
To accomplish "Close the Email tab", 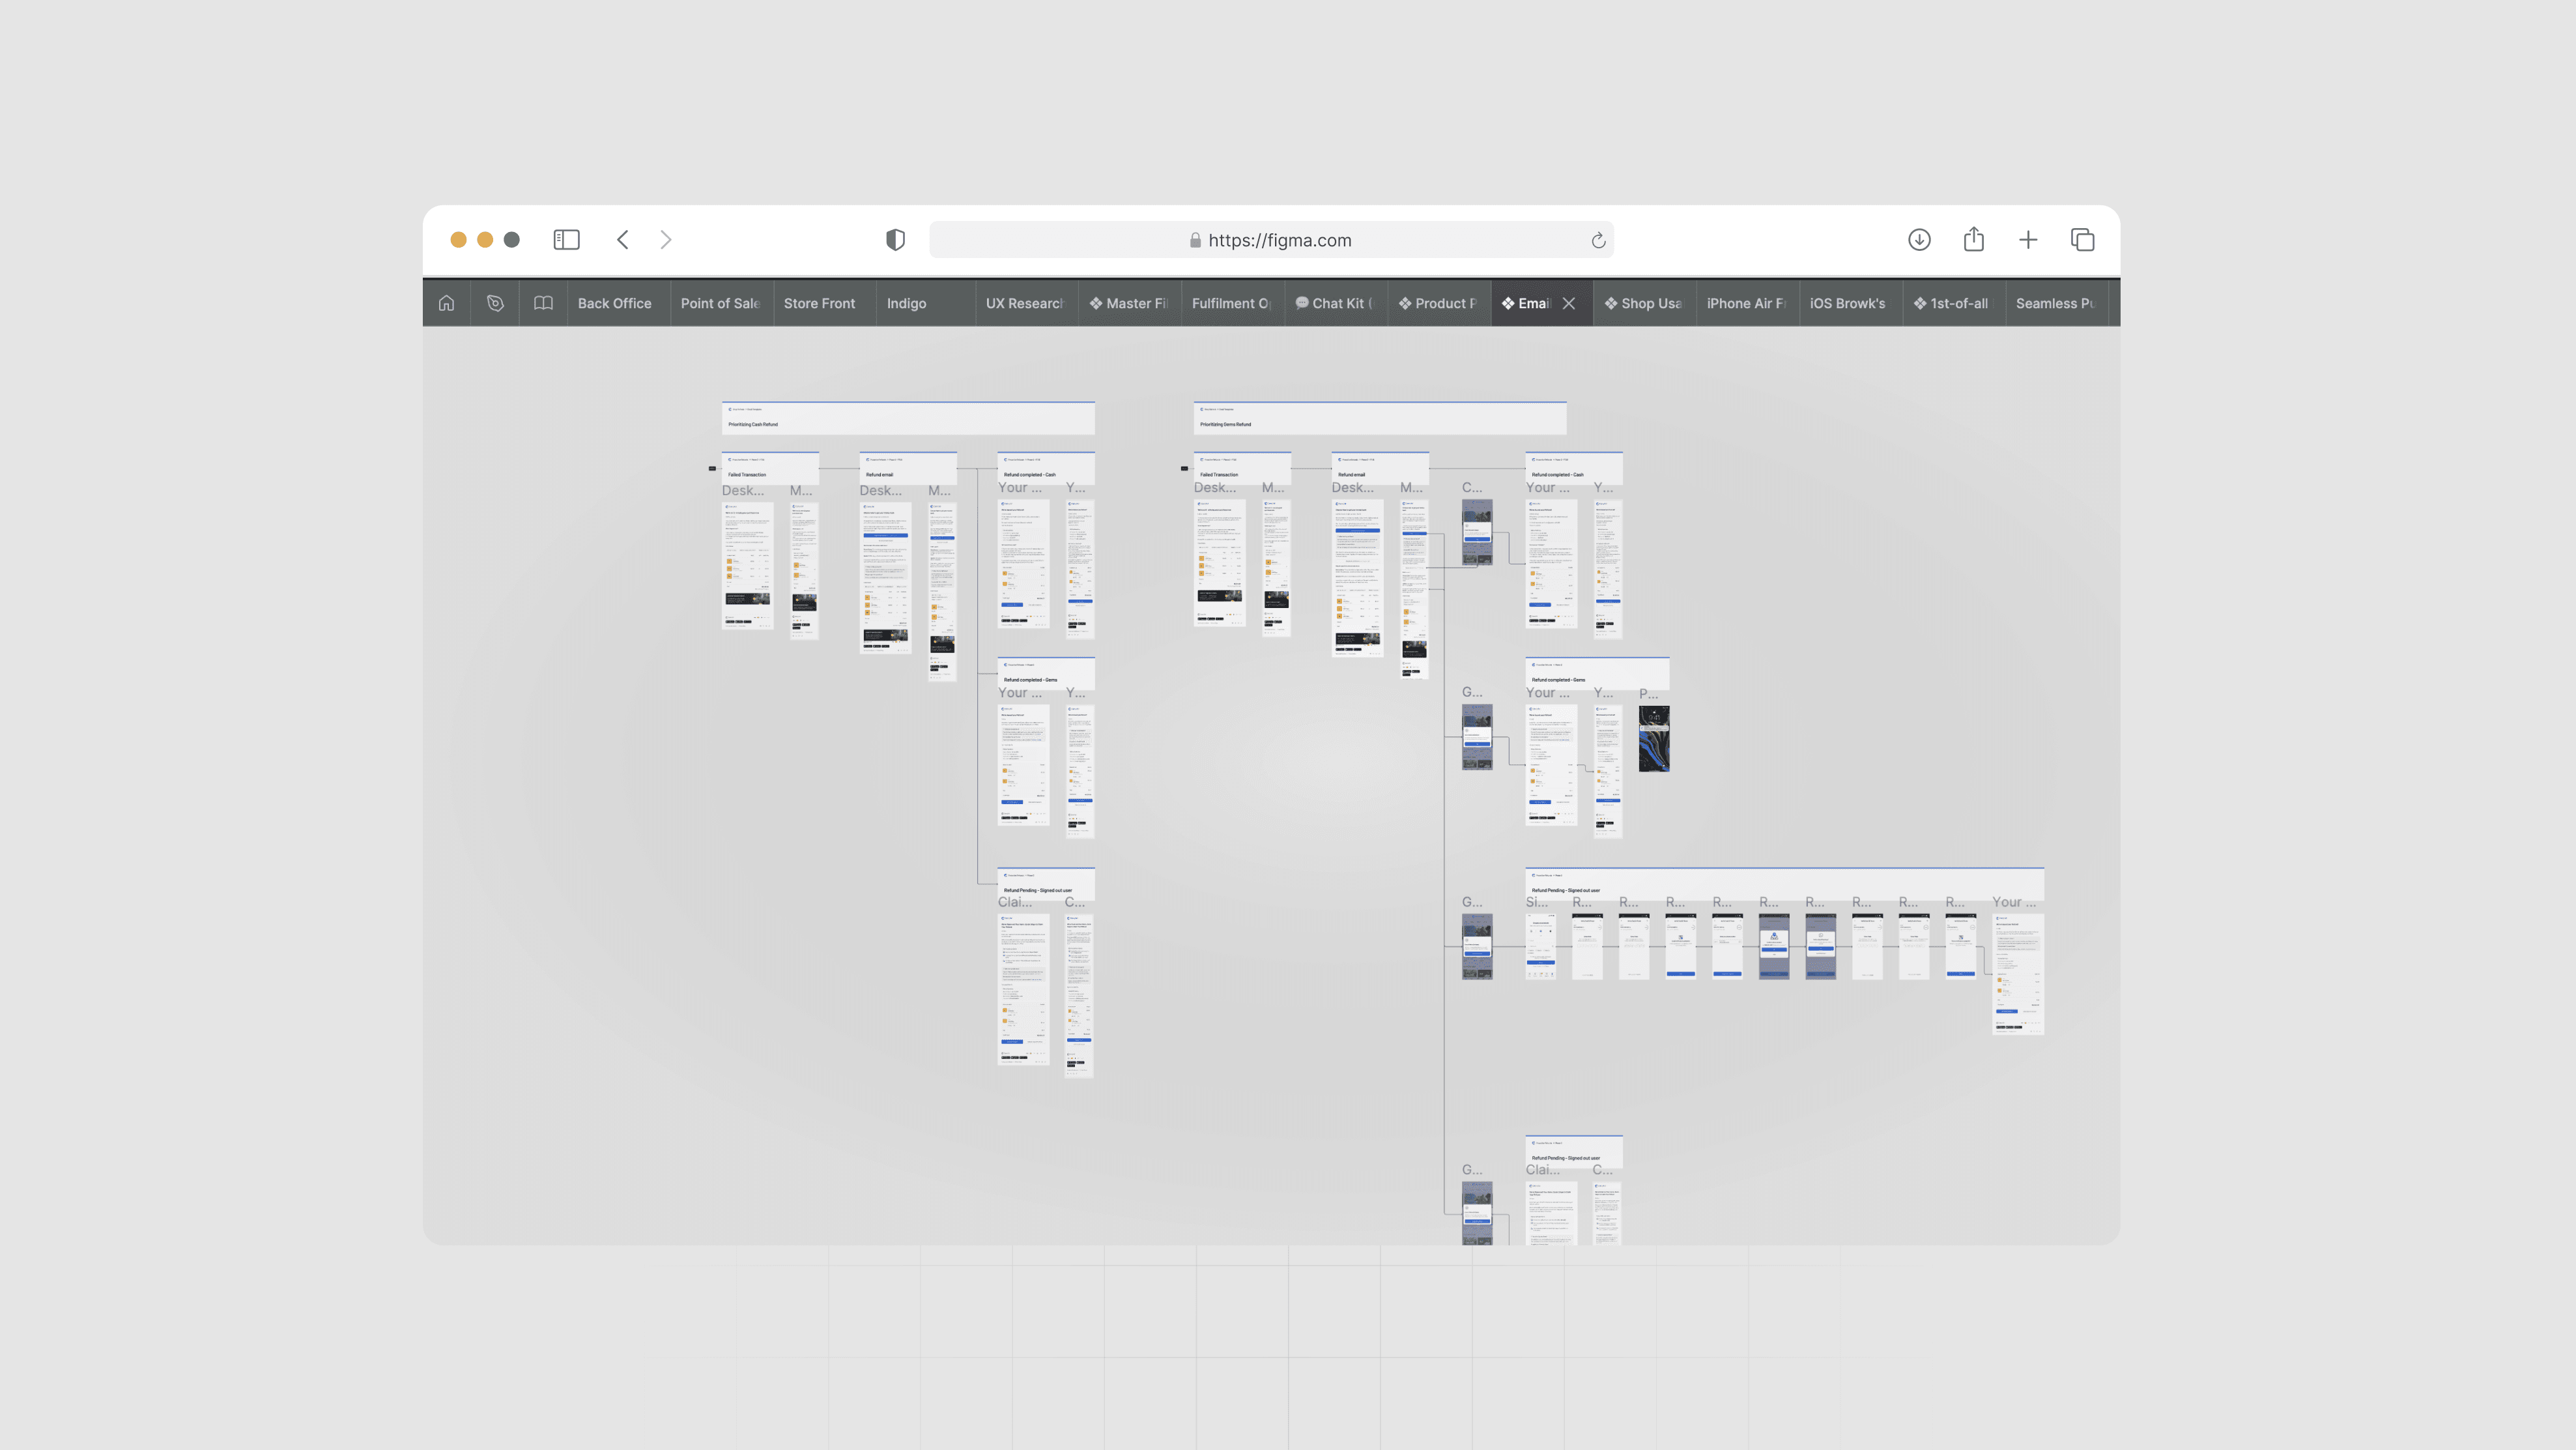I will coord(1569,303).
